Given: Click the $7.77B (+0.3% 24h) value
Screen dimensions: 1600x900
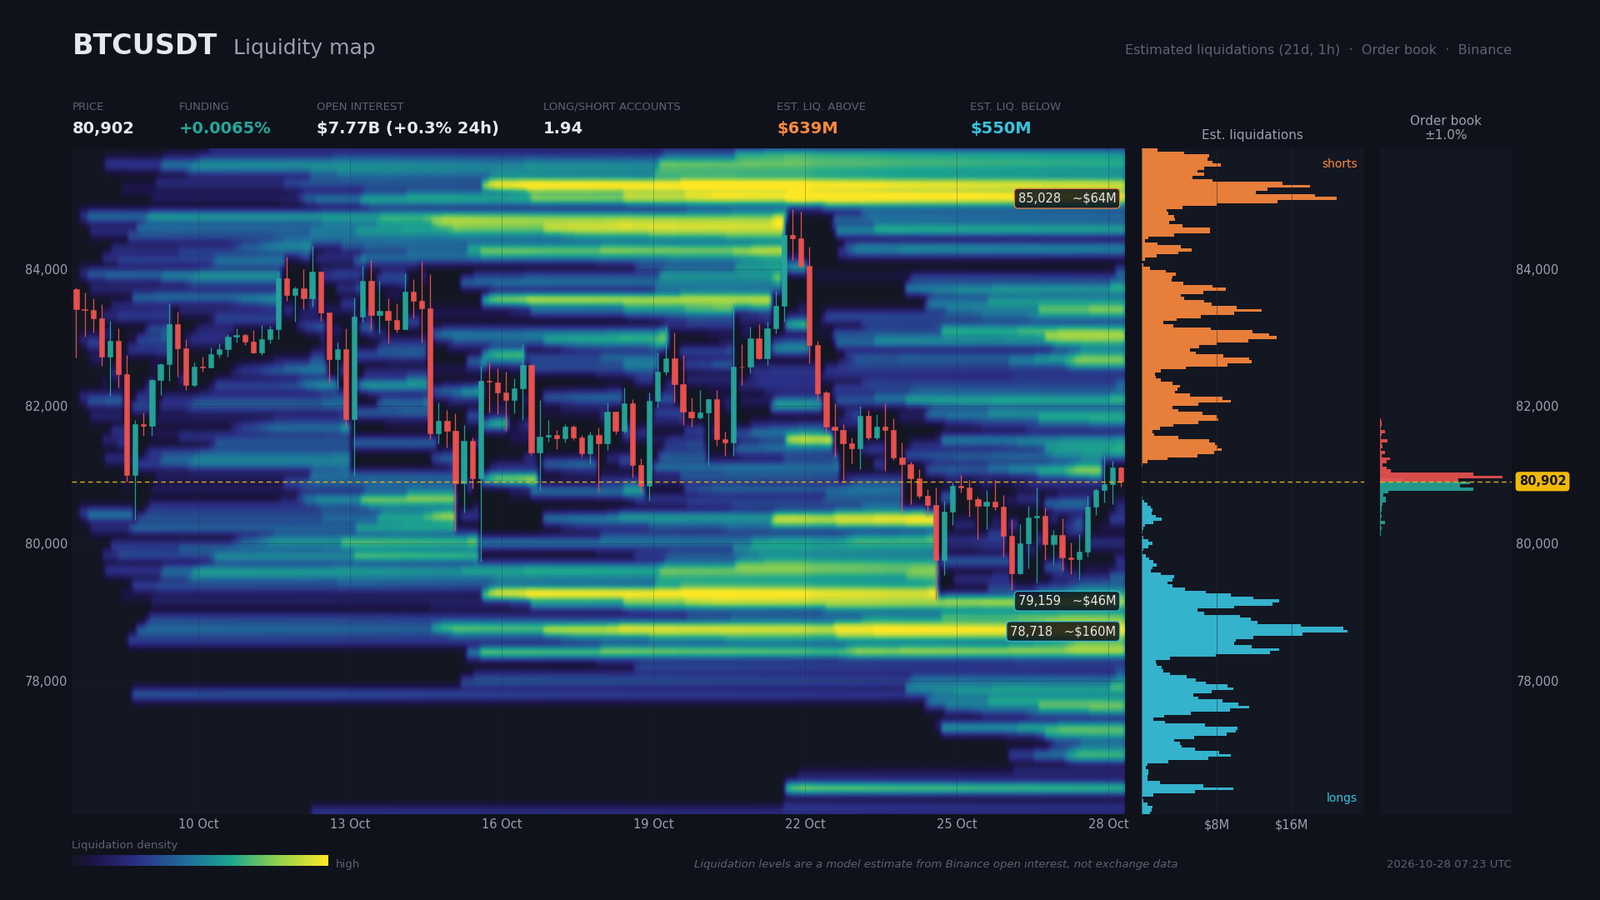Looking at the screenshot, I should [408, 128].
